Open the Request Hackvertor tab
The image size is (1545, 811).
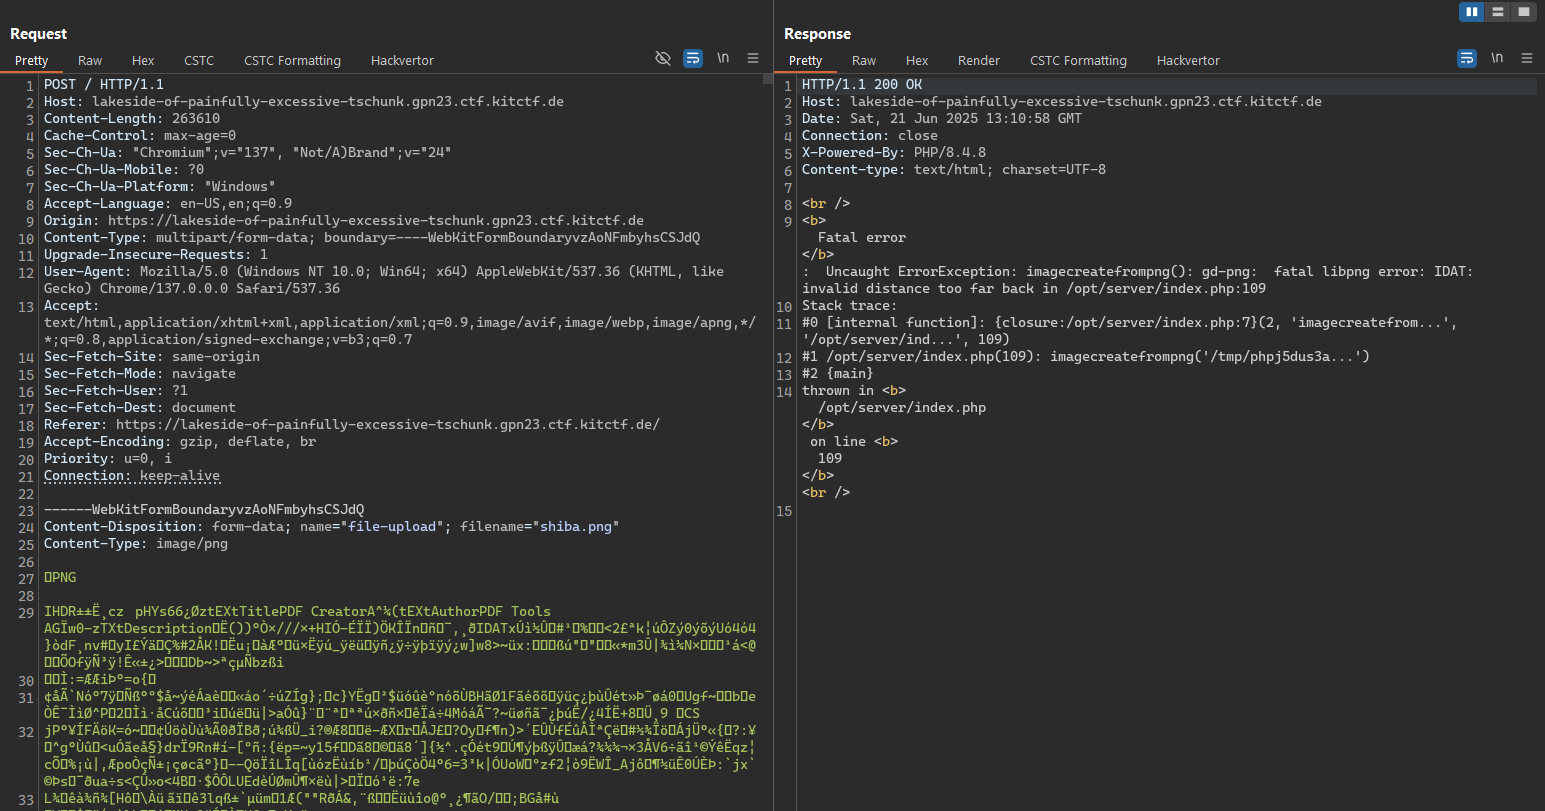[x=402, y=60]
